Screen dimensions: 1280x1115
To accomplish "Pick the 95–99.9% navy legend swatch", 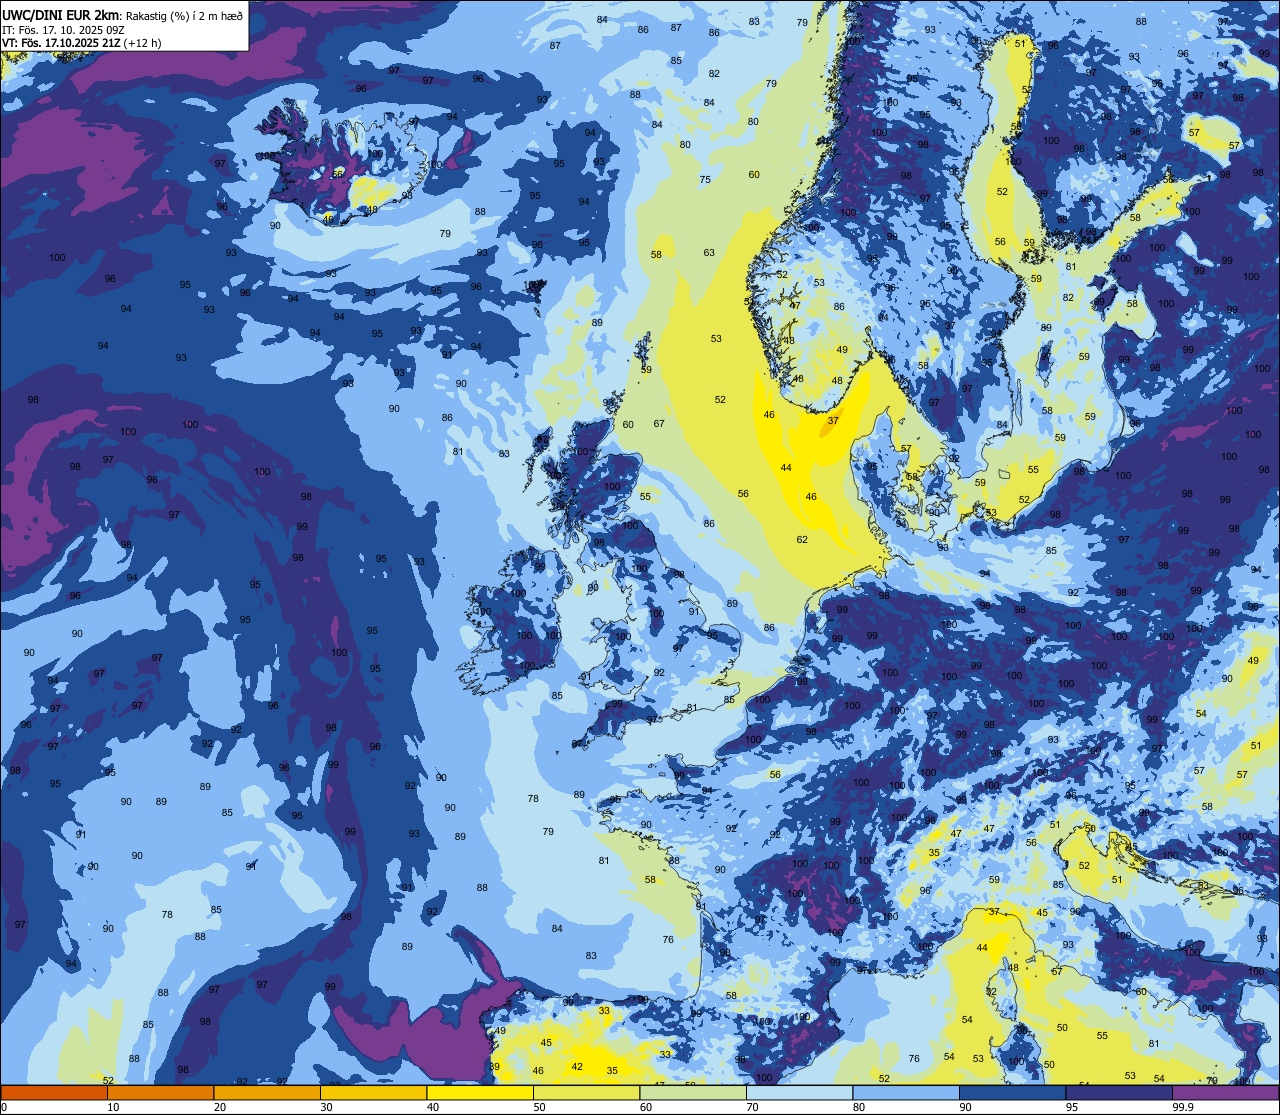I will [1119, 1093].
